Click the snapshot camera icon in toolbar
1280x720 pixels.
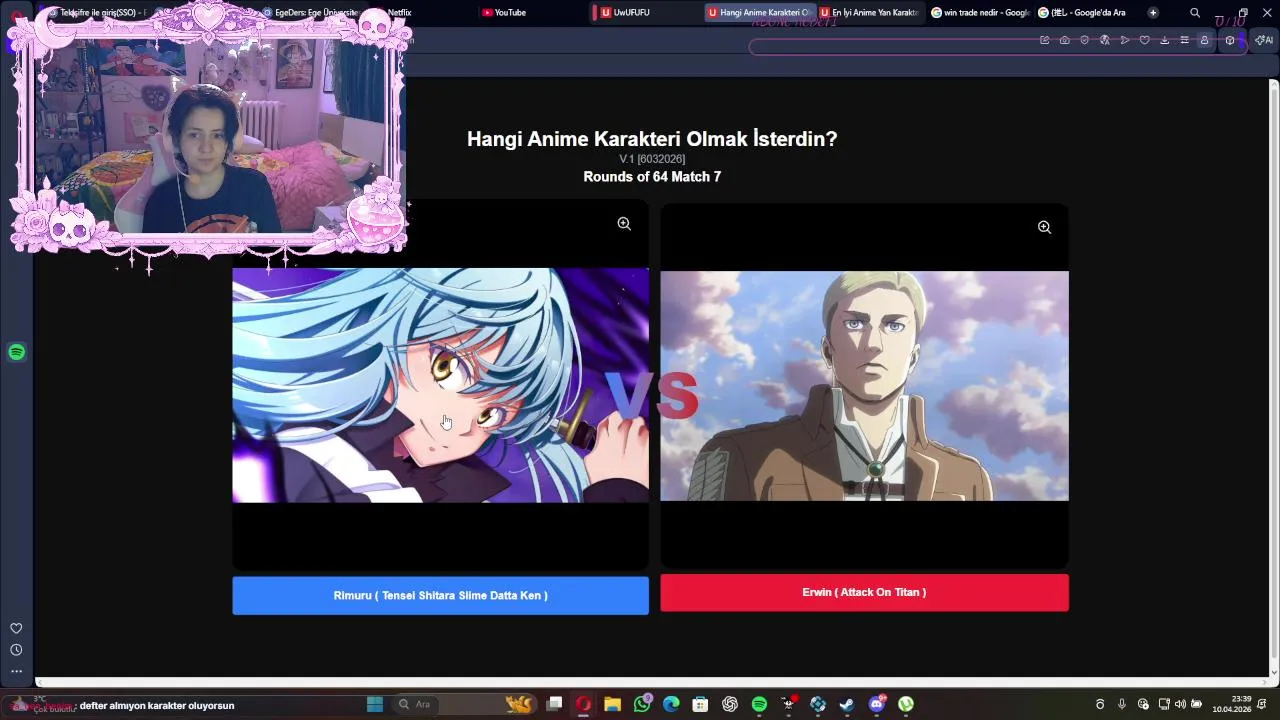tap(1065, 40)
